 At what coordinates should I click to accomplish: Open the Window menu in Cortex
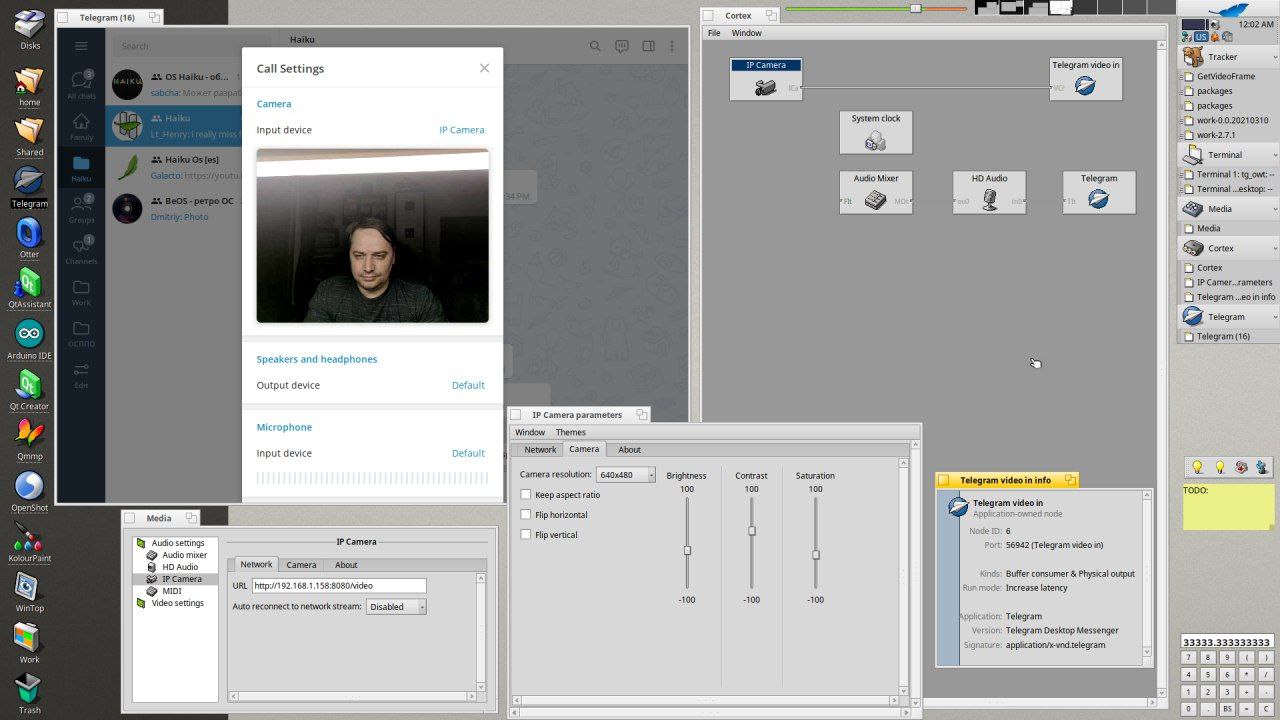coord(746,33)
